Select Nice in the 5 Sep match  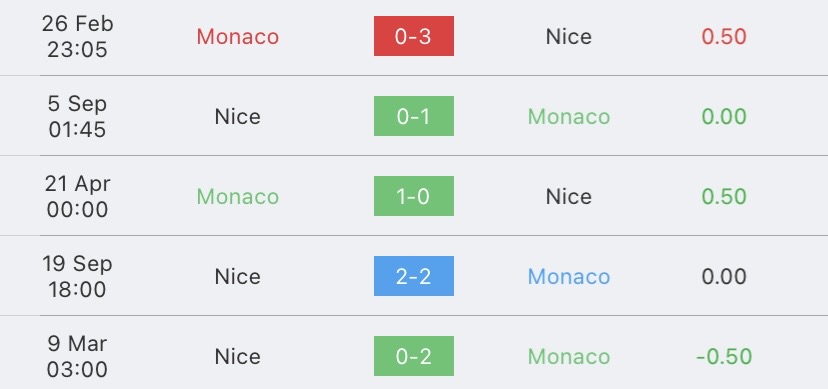tap(238, 117)
